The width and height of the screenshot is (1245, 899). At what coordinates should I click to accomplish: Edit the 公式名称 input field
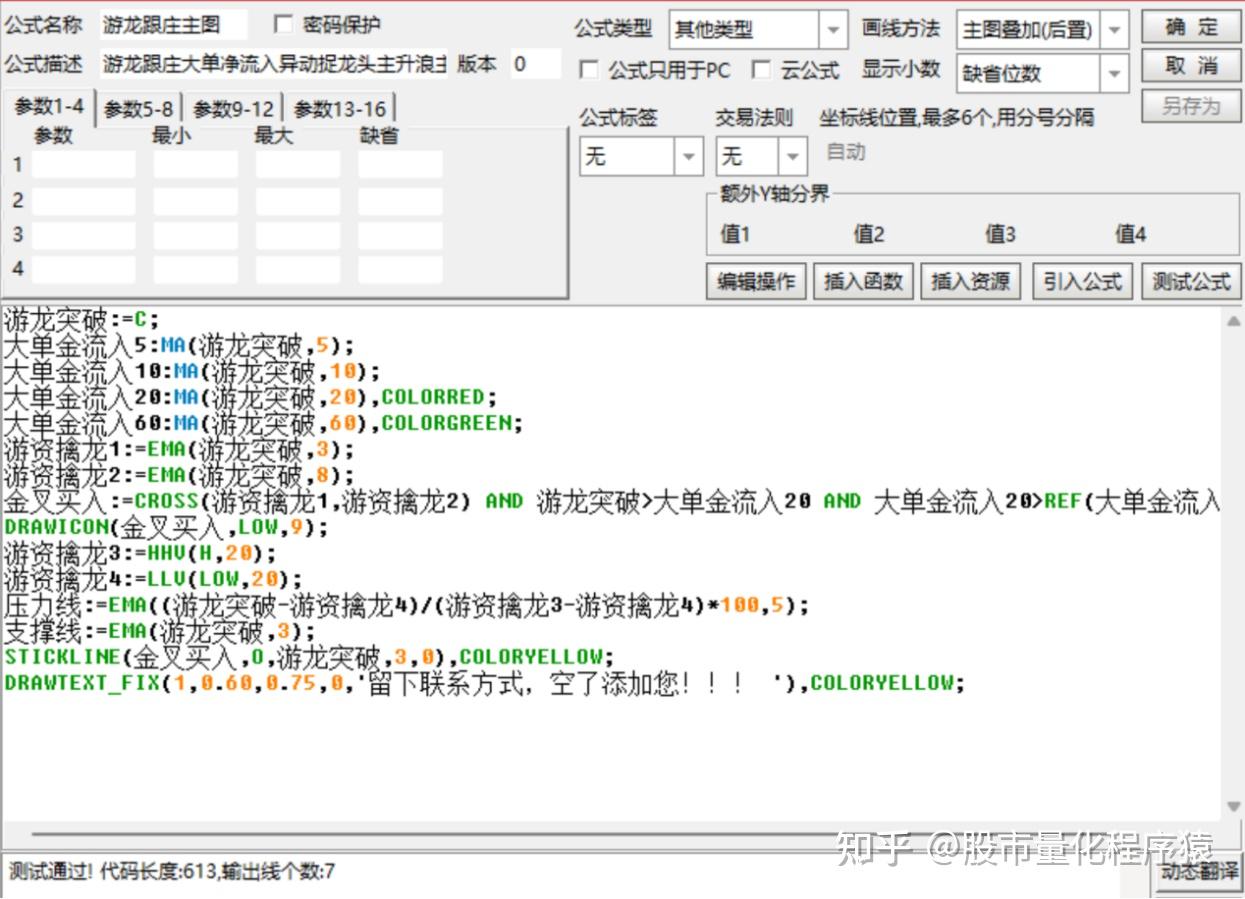(173, 25)
